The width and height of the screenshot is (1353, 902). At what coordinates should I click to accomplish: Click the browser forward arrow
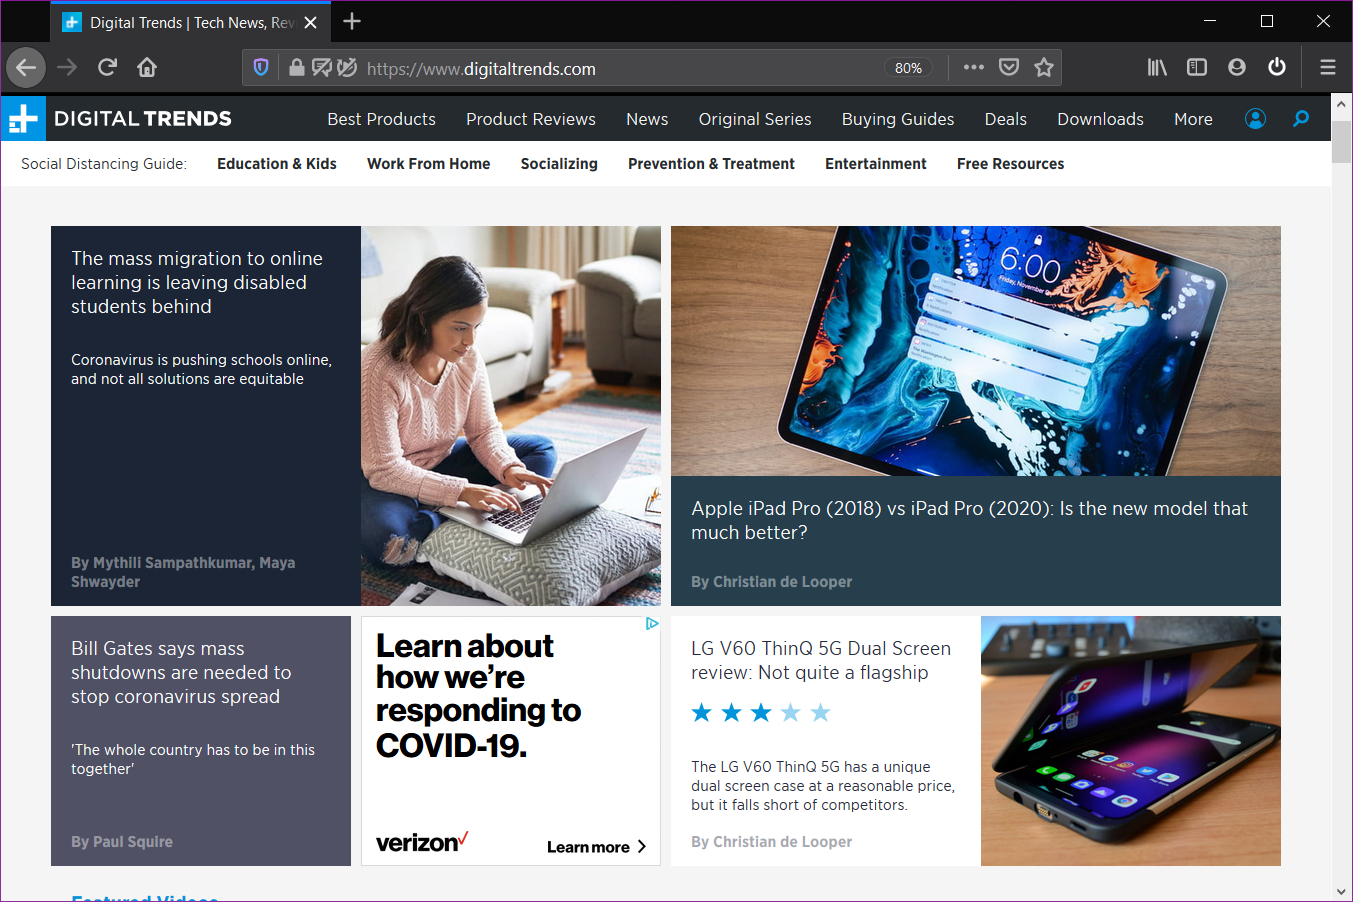tap(67, 67)
